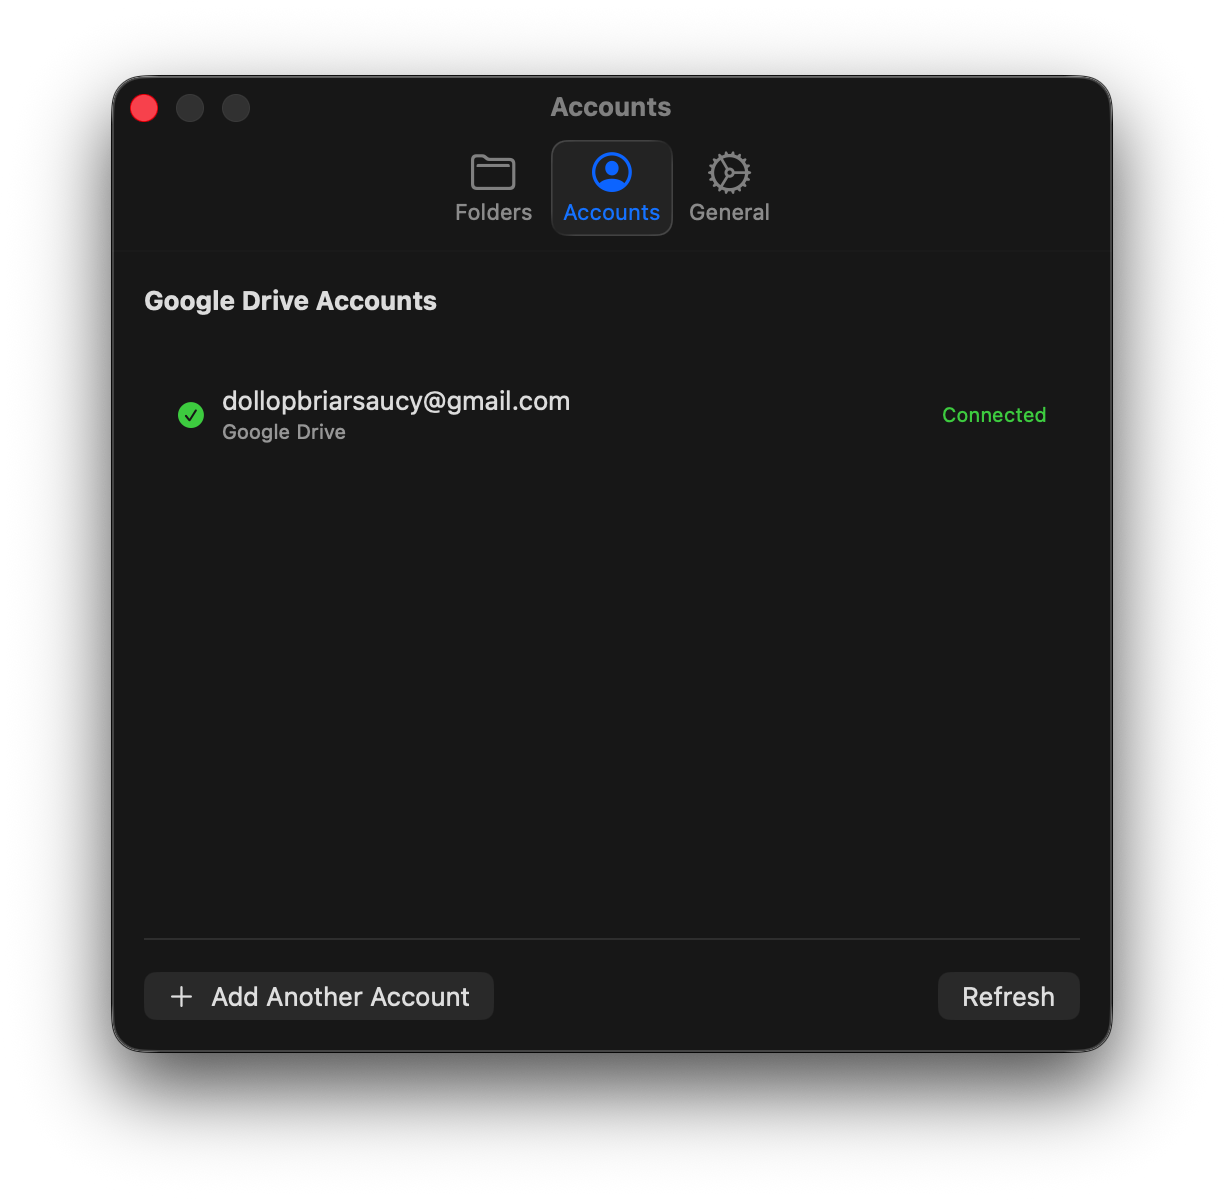Click the Google Drive subtitle under the email
1224x1200 pixels.
pyautogui.click(x=284, y=432)
